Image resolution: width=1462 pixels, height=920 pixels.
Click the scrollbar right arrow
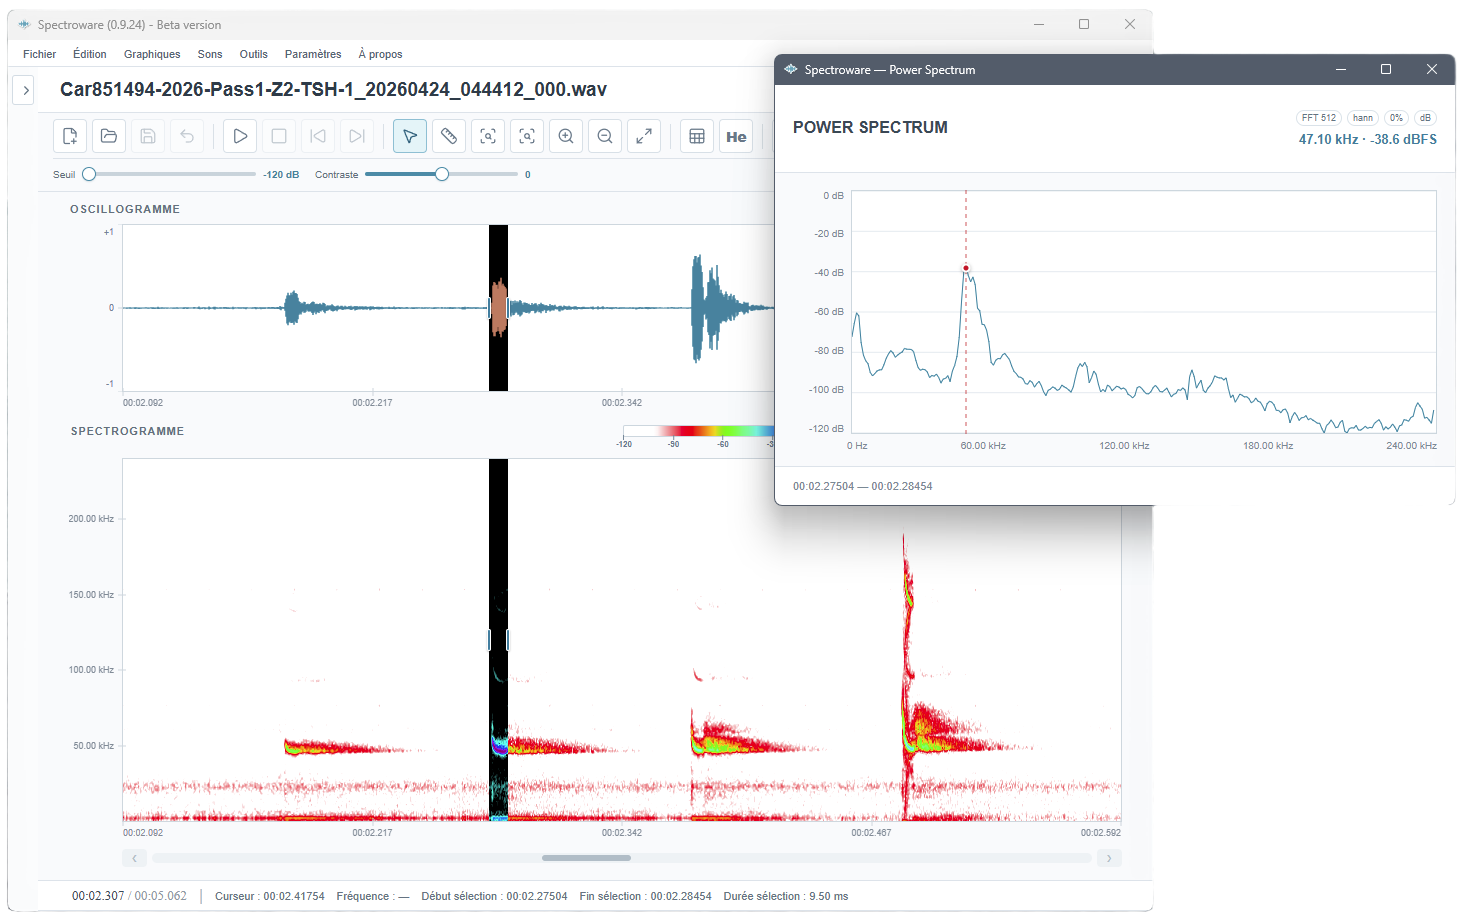(x=1109, y=858)
